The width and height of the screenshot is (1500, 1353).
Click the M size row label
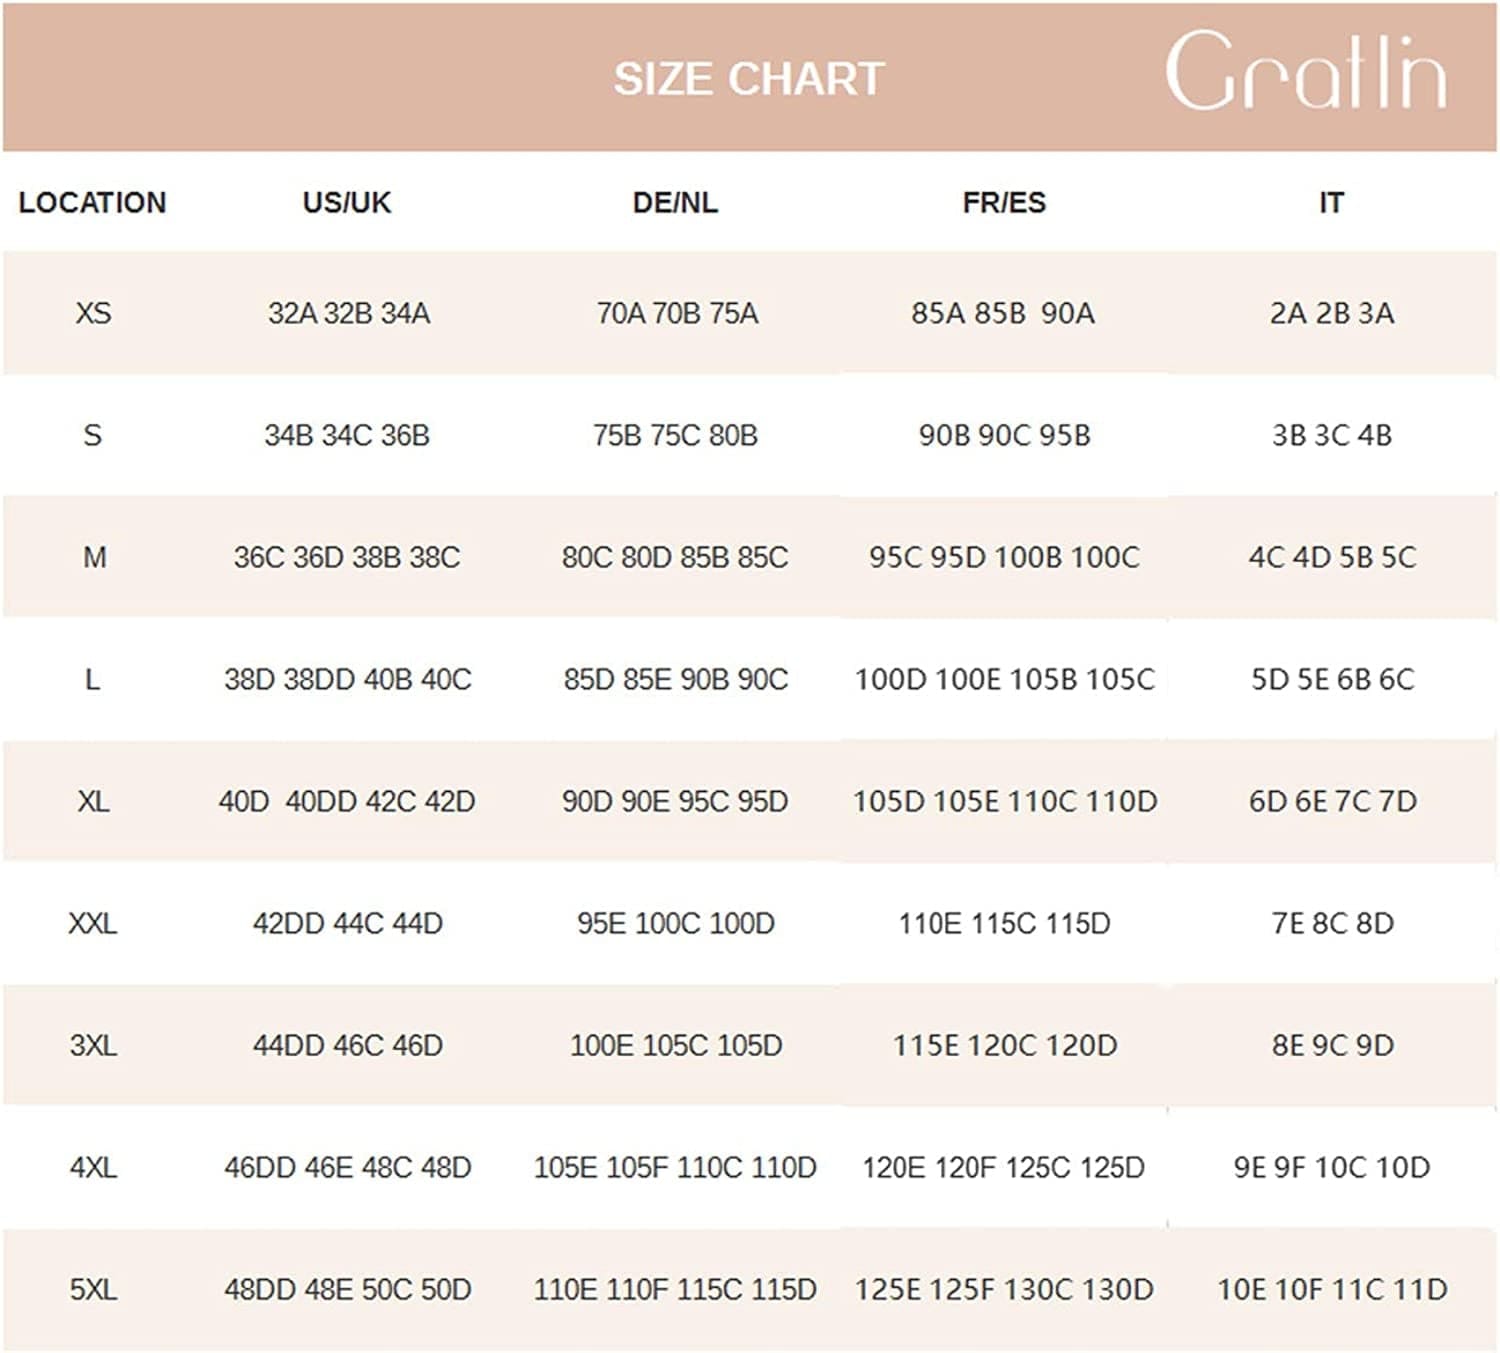94,557
